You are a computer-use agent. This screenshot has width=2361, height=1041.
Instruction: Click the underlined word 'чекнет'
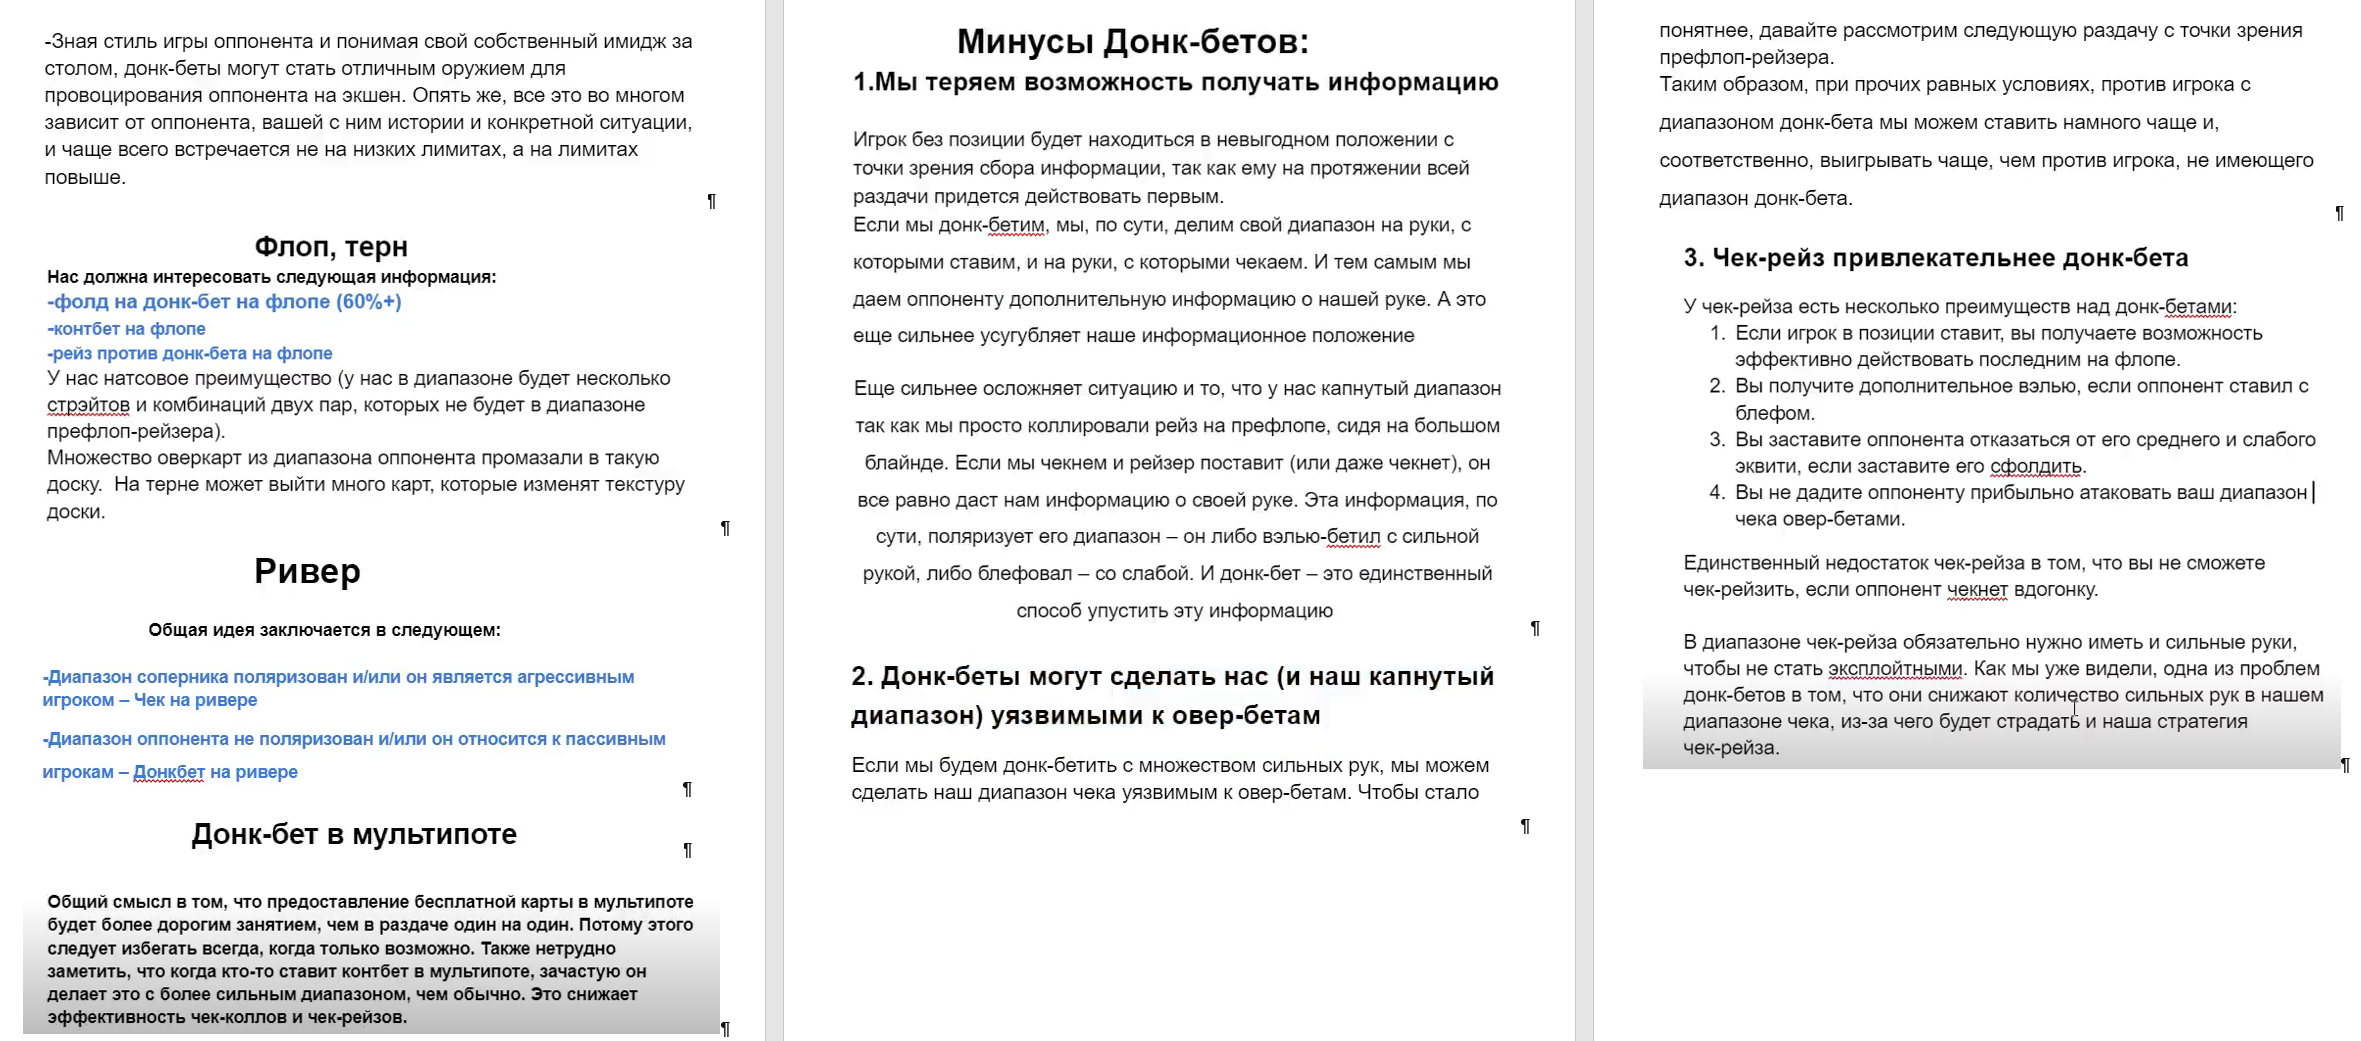pos(1977,590)
